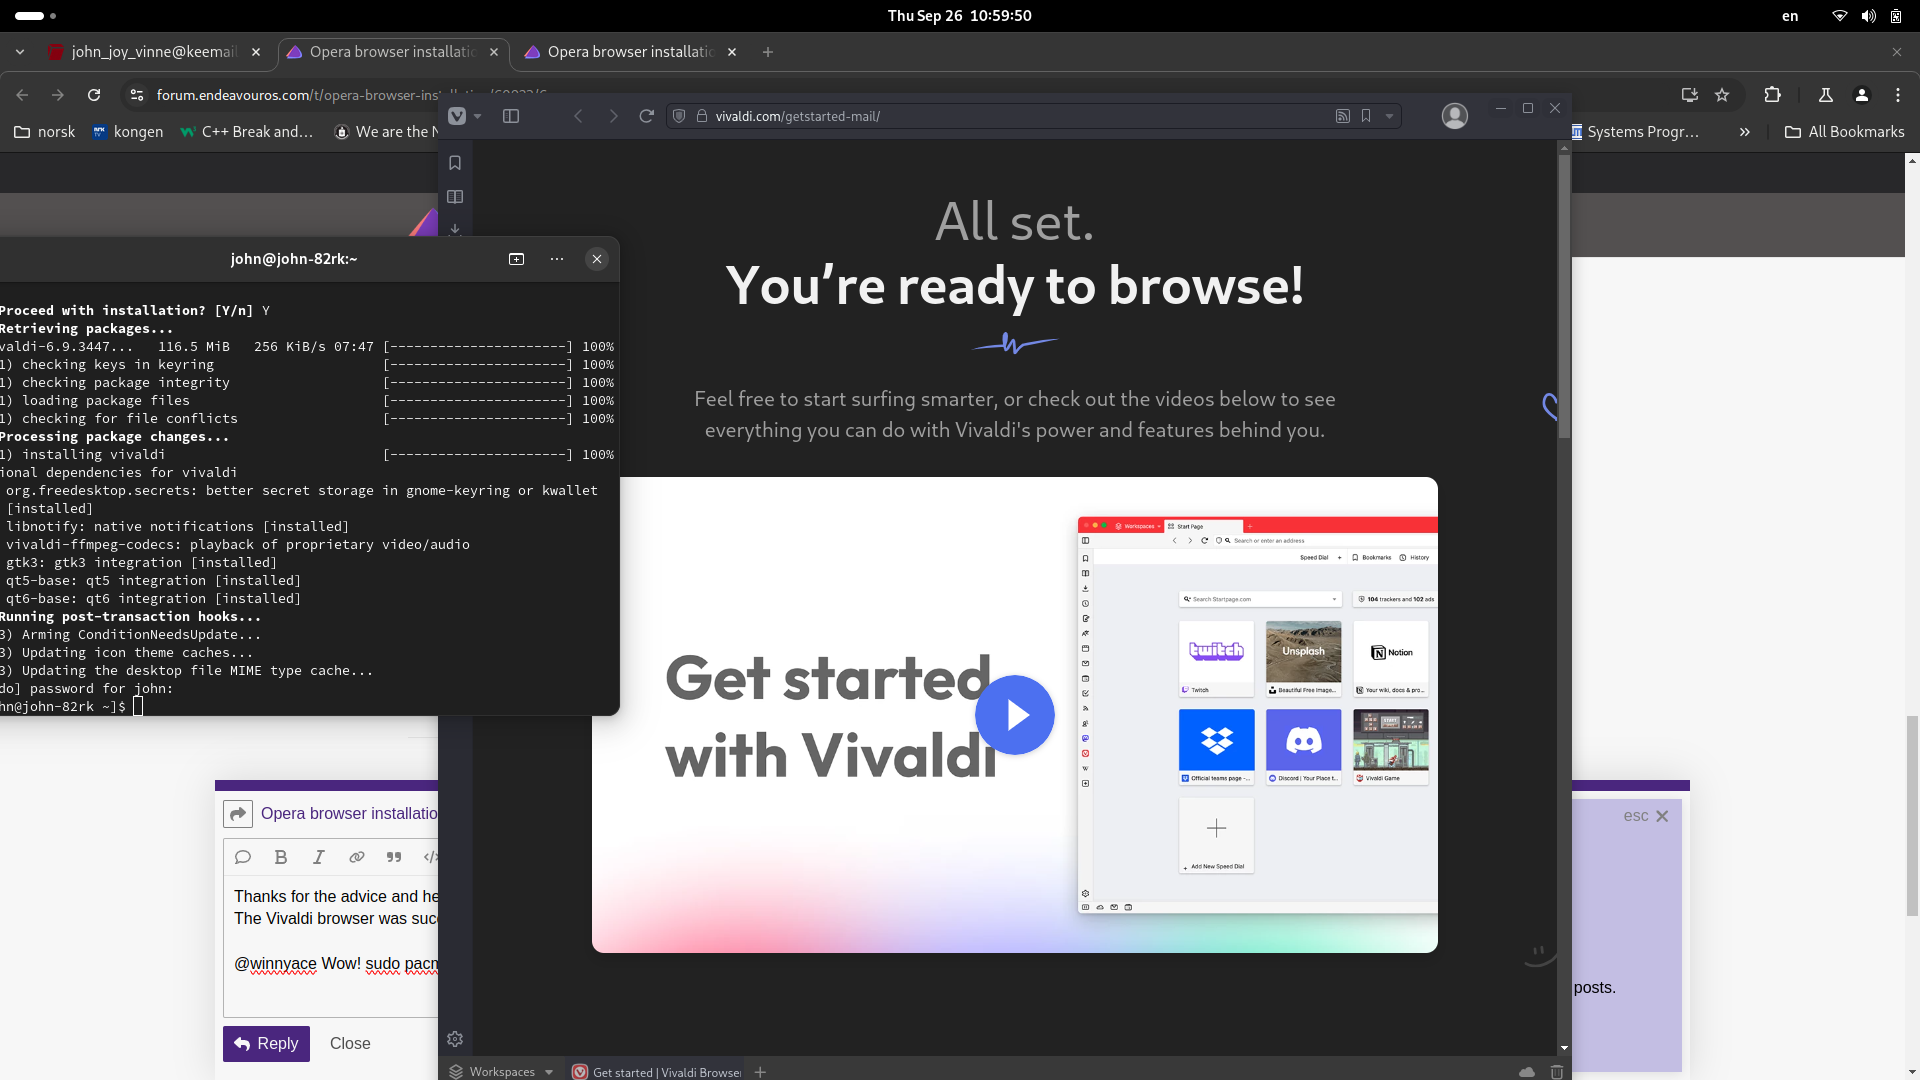Open Vivaldi Bookmarks panel
The height and width of the screenshot is (1080, 1920).
point(455,163)
